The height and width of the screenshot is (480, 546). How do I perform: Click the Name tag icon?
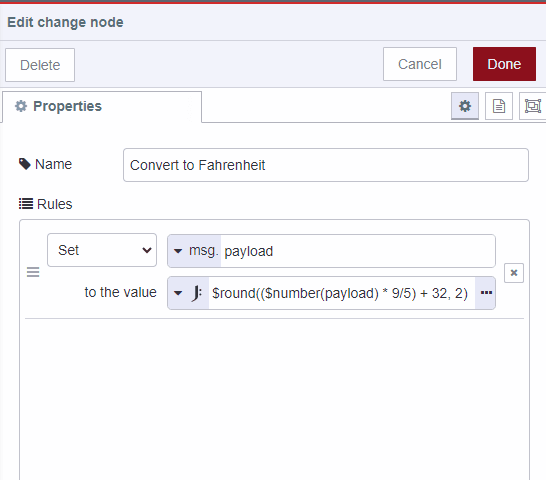click(x=25, y=164)
